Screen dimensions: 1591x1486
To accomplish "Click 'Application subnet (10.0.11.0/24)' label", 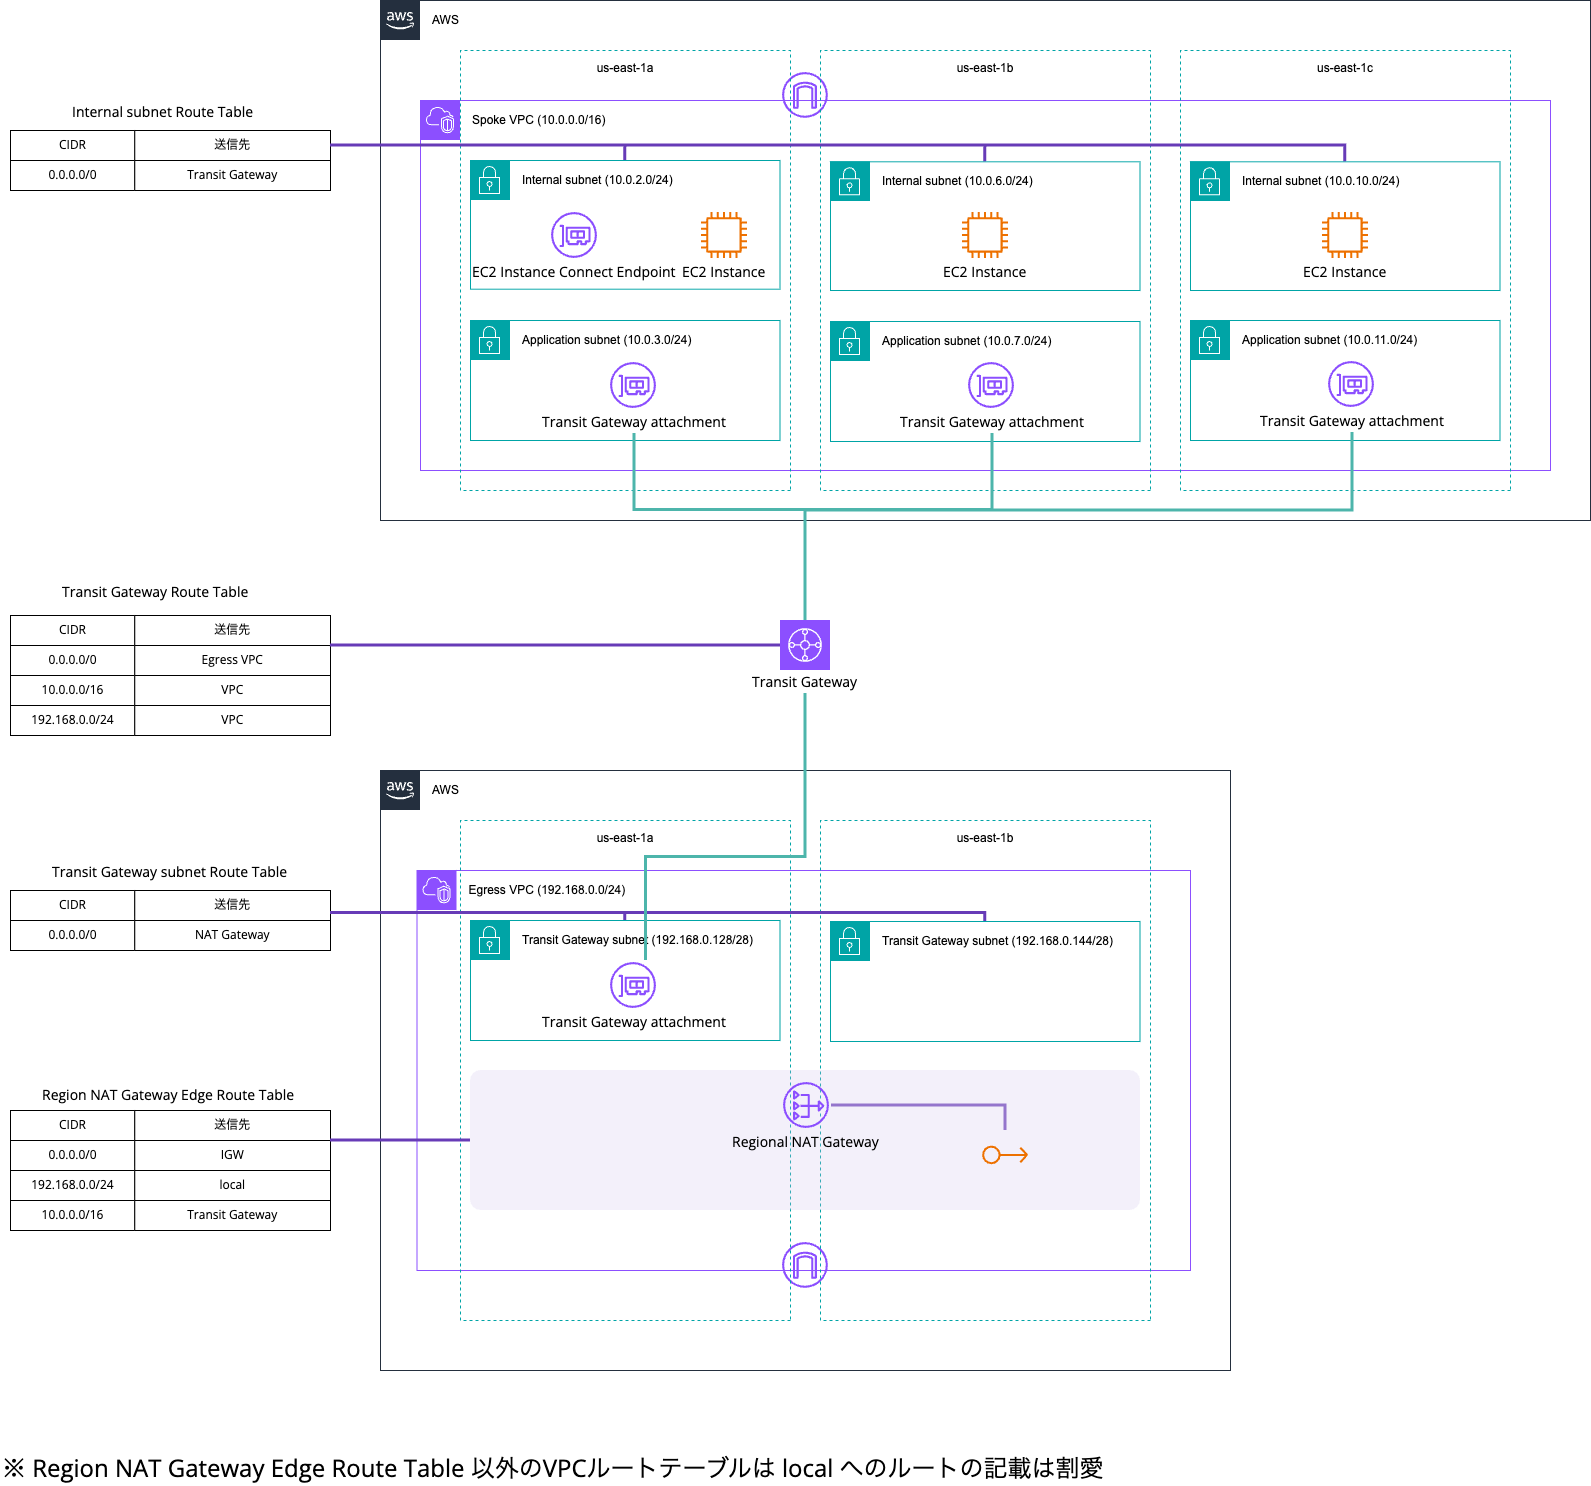I will click(x=1329, y=340).
